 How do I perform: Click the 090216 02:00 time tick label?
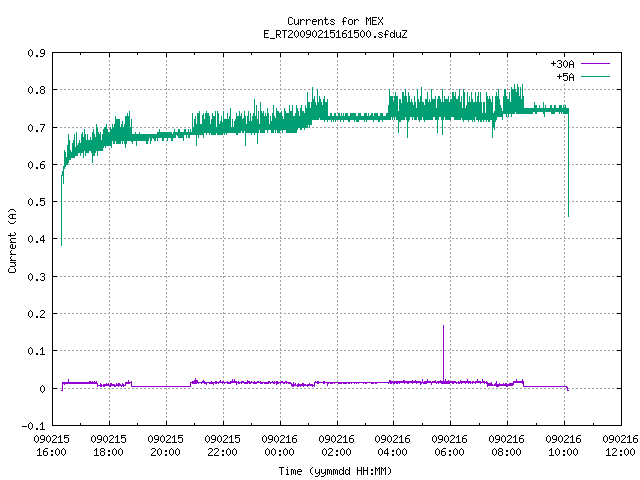coord(336,446)
